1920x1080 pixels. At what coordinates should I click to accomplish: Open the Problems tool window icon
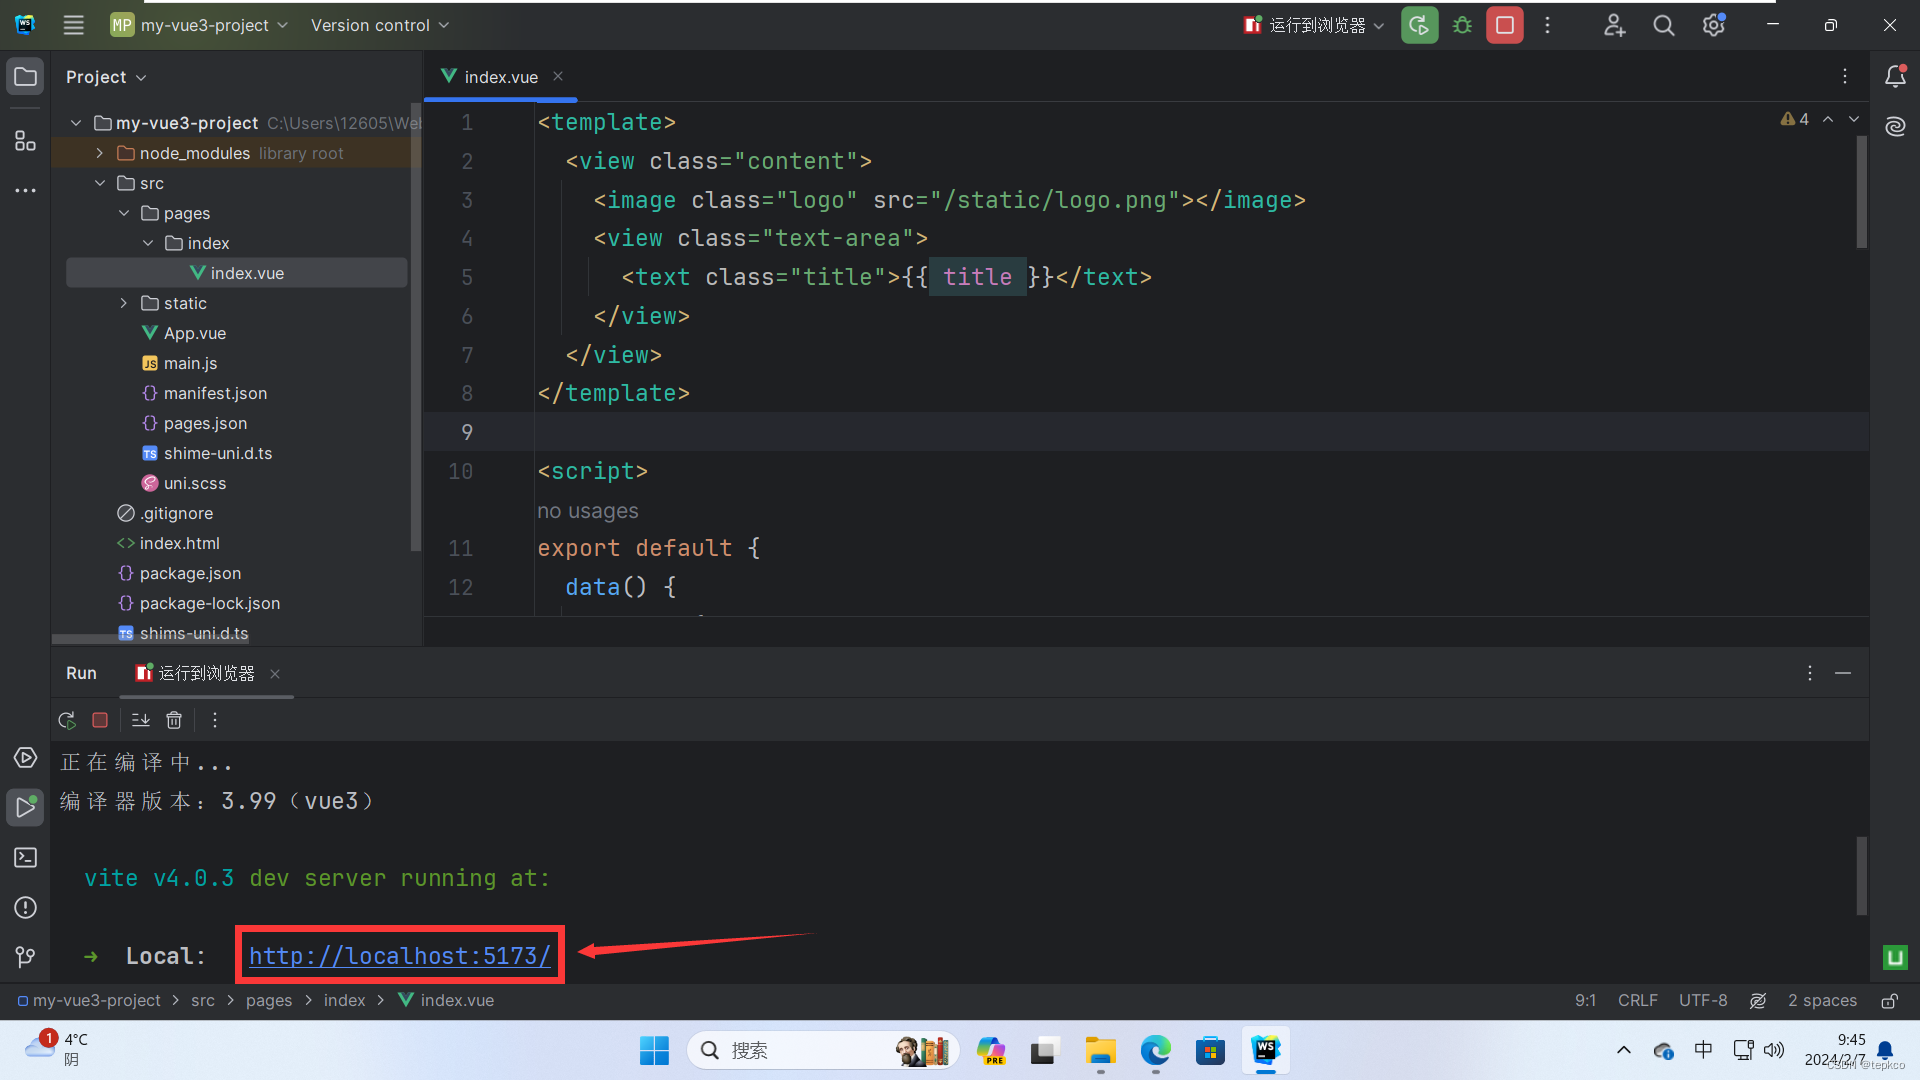tap(25, 908)
